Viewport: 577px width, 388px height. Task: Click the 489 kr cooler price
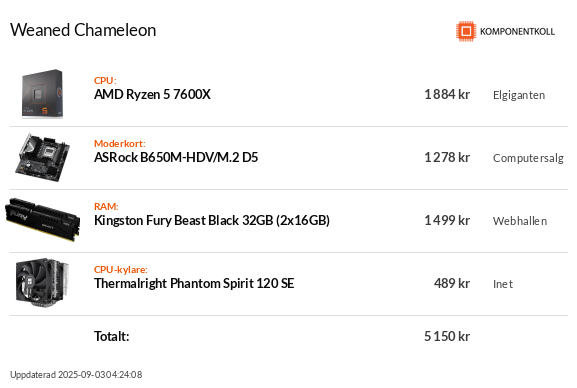click(452, 283)
